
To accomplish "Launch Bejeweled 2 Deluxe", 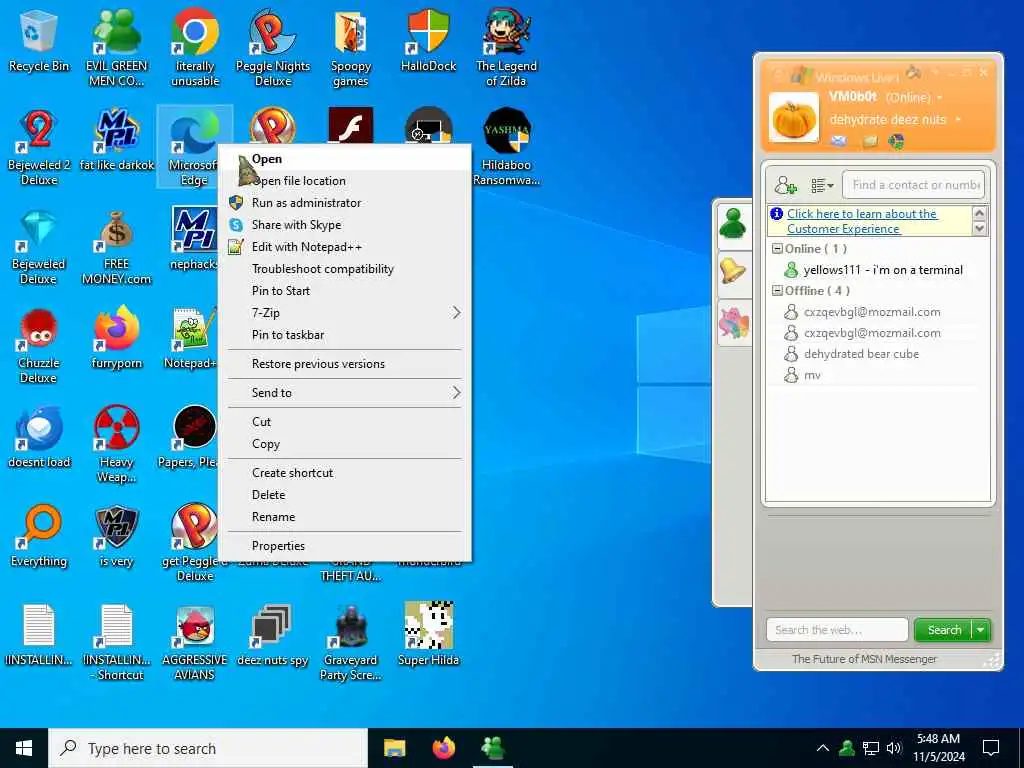I will (39, 147).
